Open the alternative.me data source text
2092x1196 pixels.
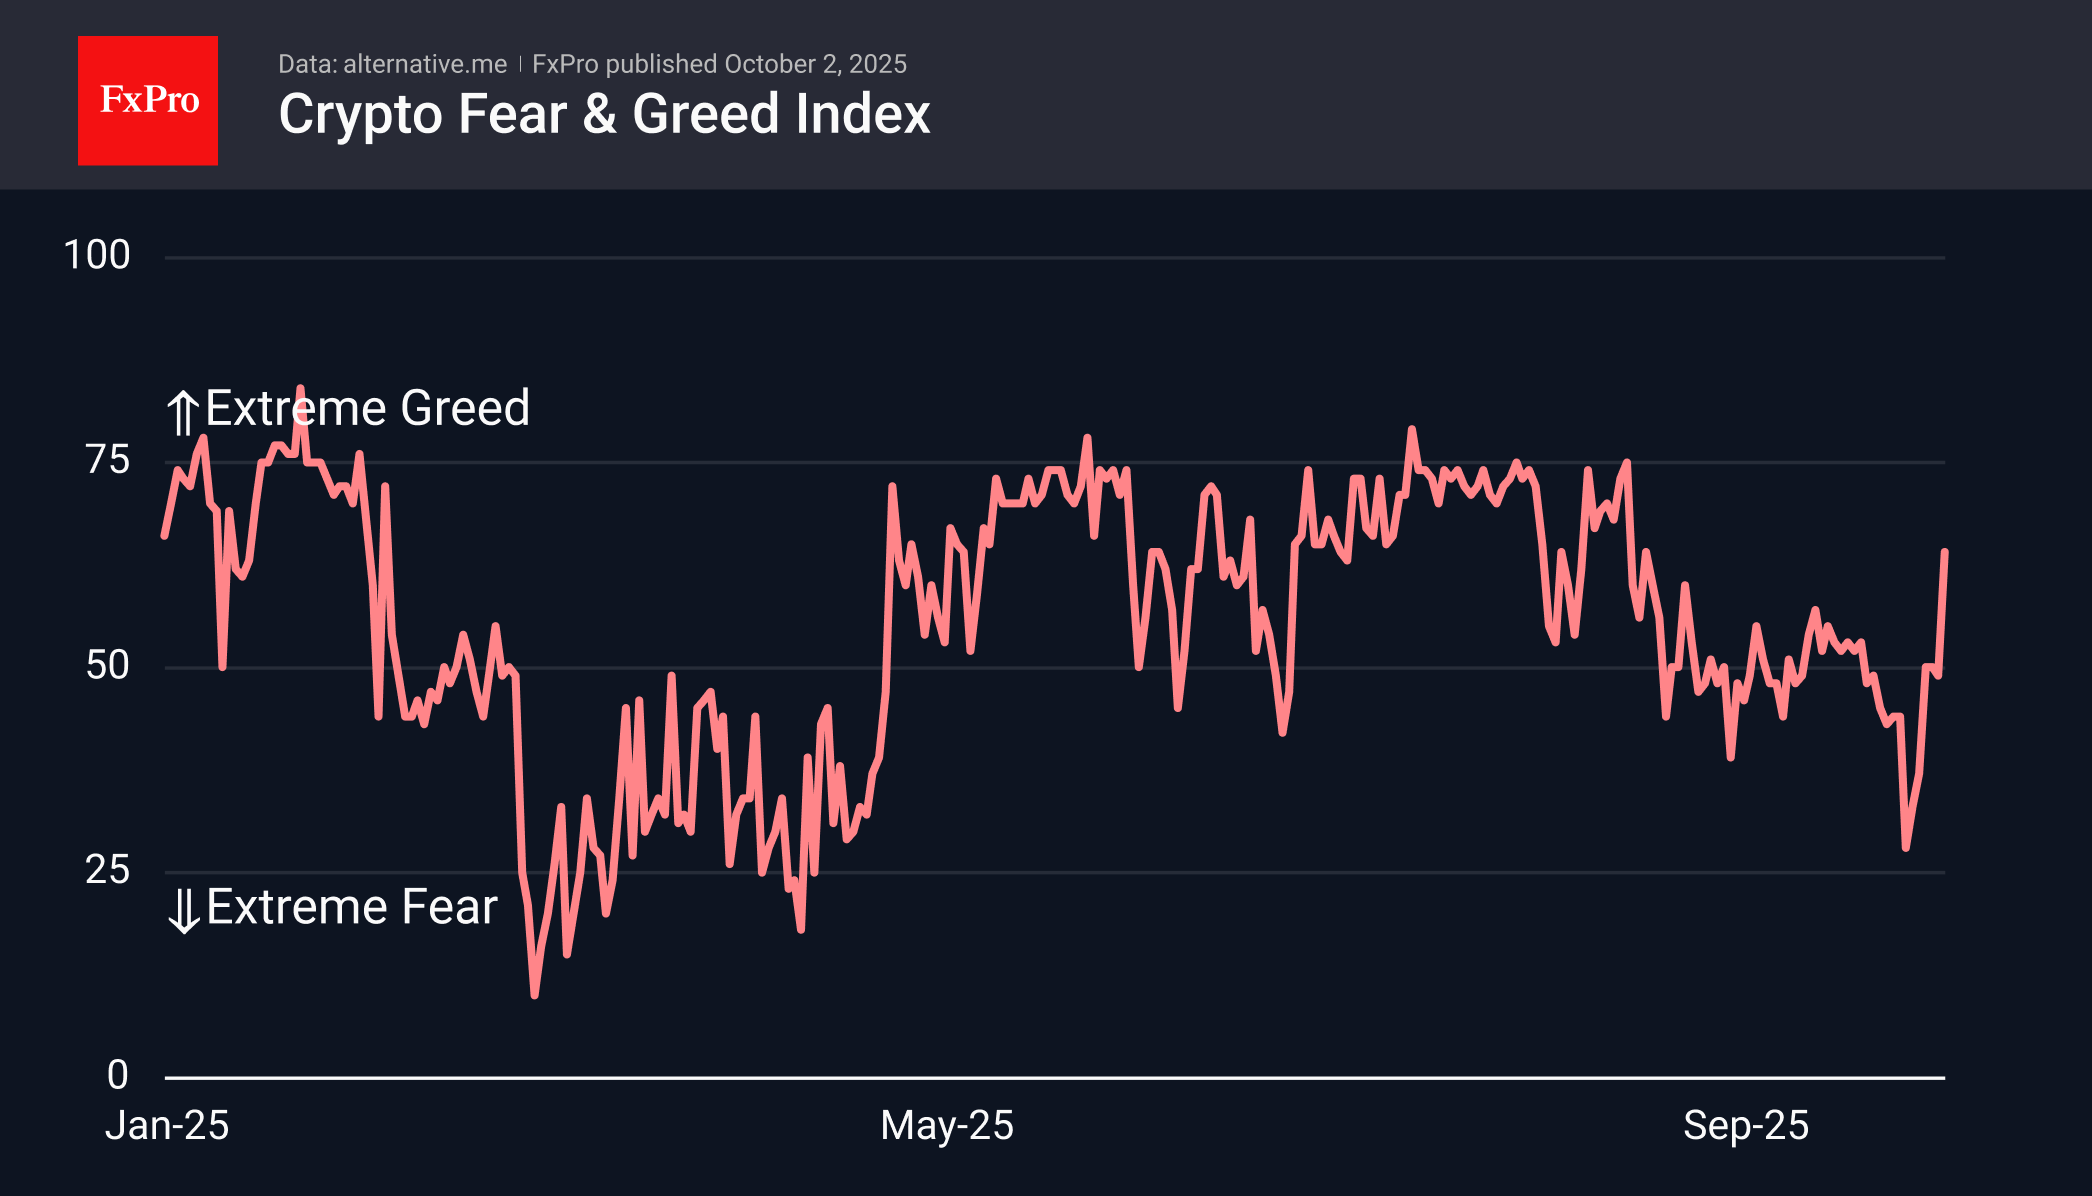pyautogui.click(x=393, y=64)
